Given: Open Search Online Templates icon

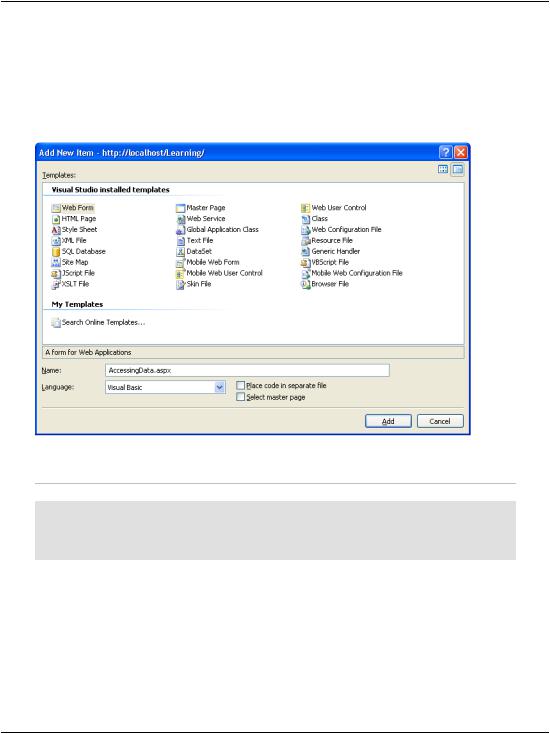Looking at the screenshot, I should pos(56,323).
